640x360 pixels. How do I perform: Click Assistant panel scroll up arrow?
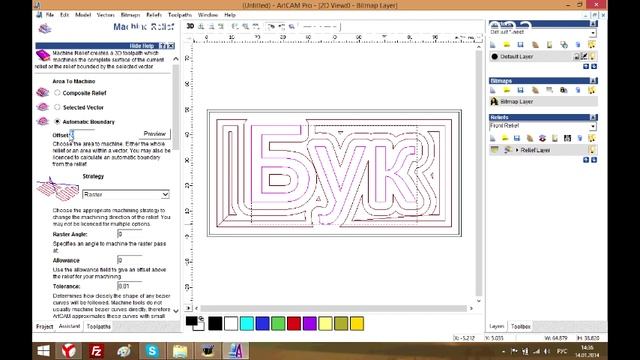(176, 59)
